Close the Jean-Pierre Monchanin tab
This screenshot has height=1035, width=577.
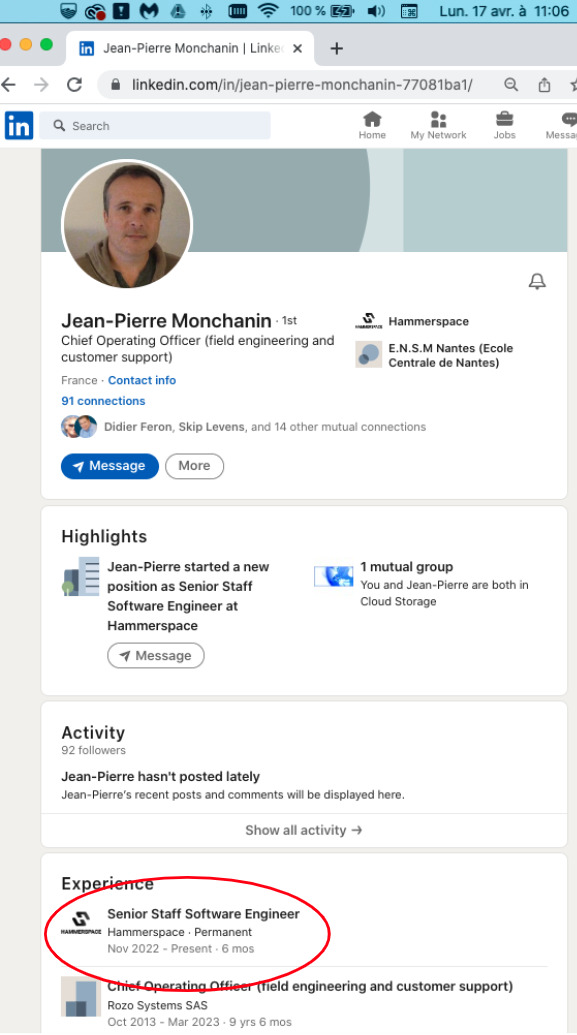[x=297, y=48]
